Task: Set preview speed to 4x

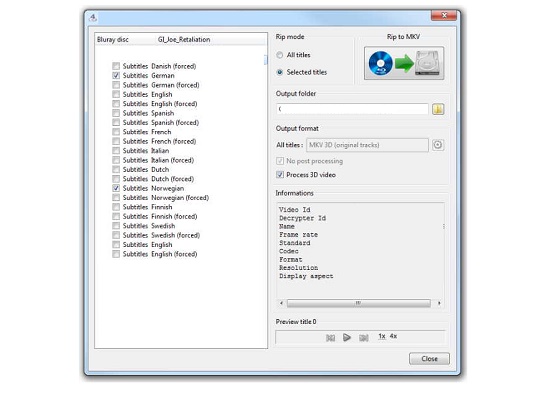Action: pos(393,336)
